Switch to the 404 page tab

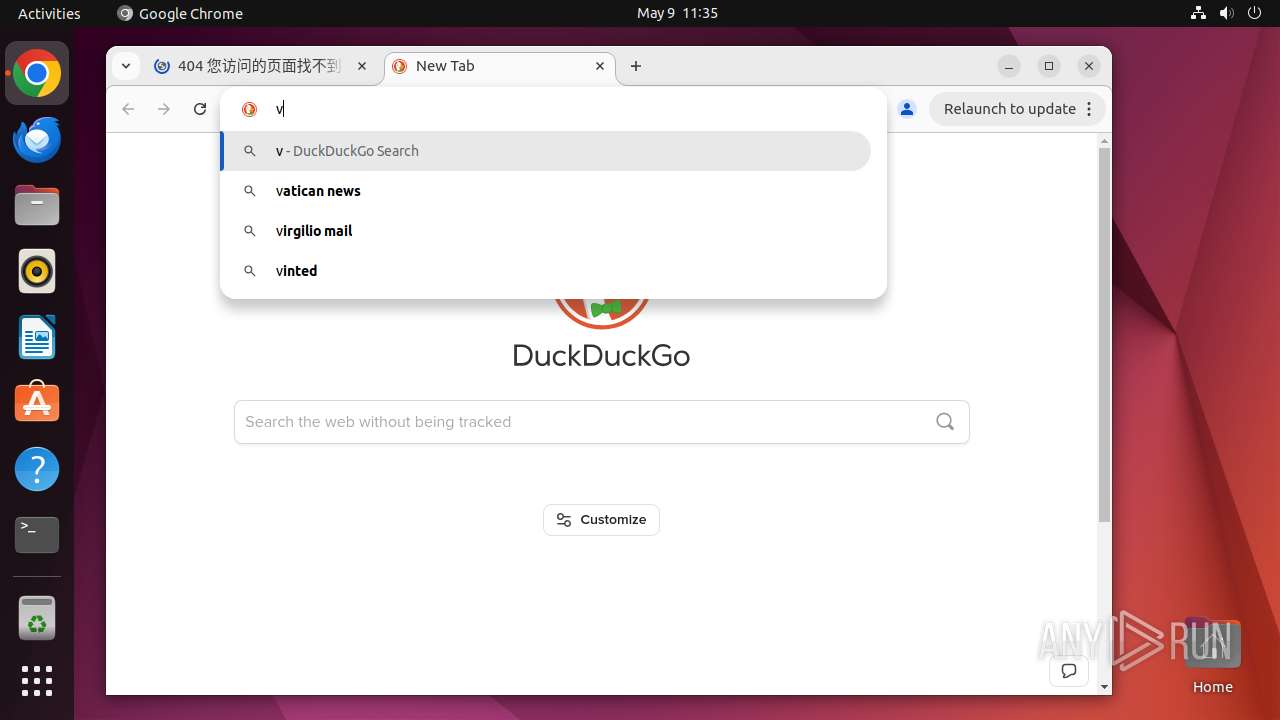[x=261, y=66]
